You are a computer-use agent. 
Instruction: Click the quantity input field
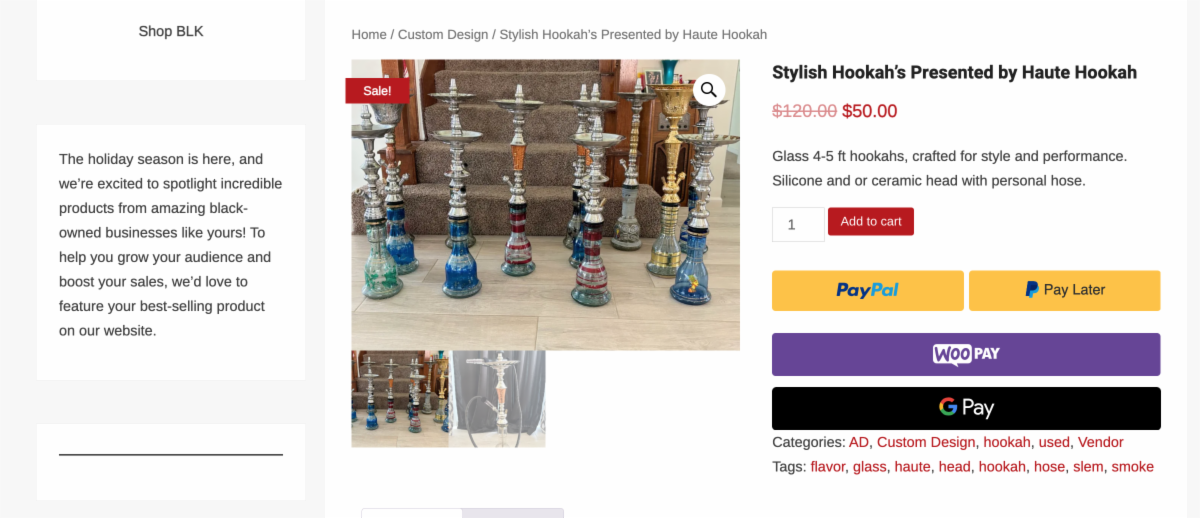coord(798,224)
